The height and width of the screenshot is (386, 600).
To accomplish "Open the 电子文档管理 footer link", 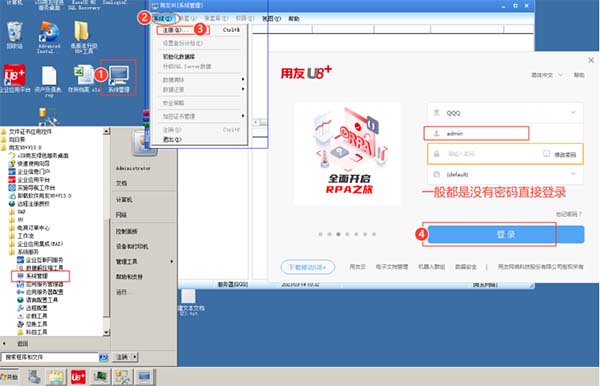I will tap(391, 267).
